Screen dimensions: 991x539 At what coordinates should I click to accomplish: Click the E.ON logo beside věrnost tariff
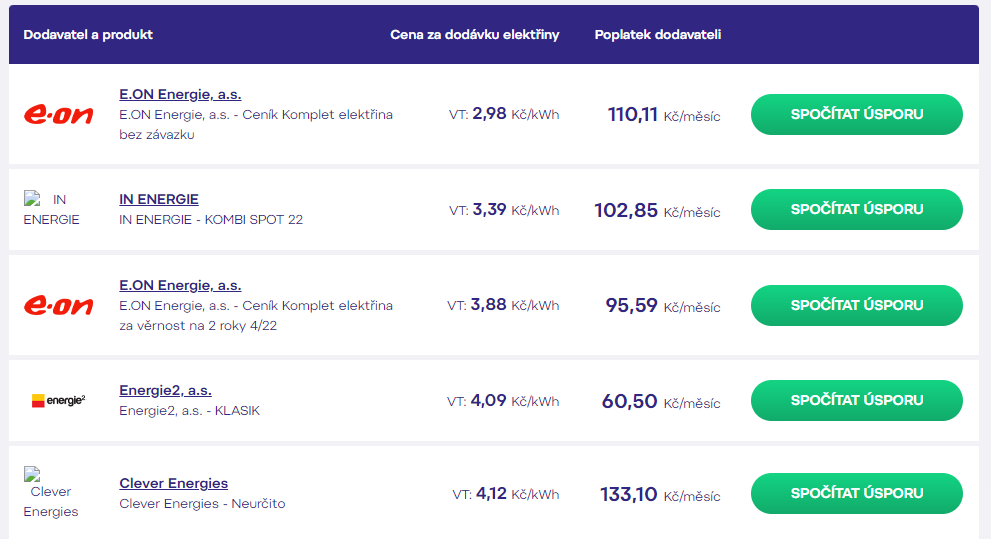pos(58,305)
